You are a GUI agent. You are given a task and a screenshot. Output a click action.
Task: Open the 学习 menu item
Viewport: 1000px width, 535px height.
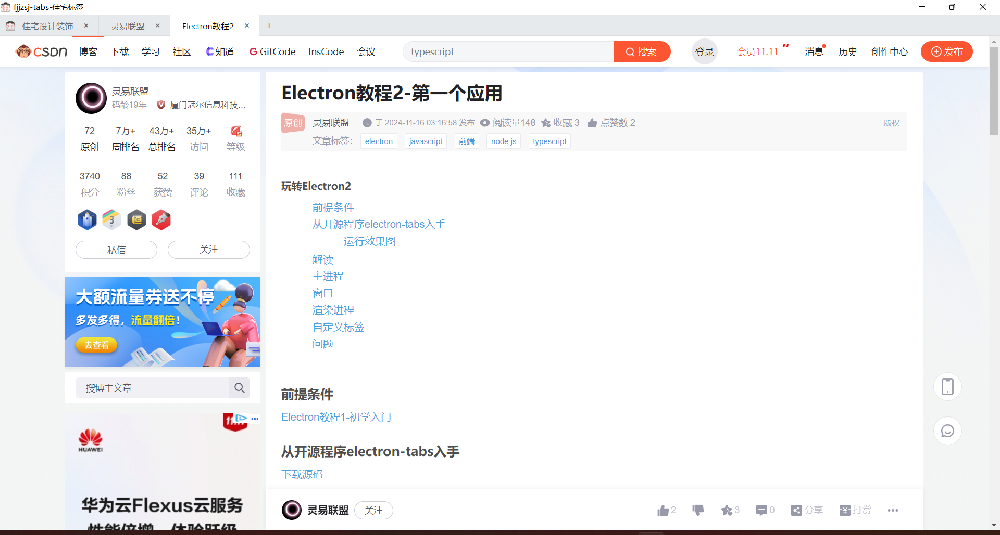151,52
